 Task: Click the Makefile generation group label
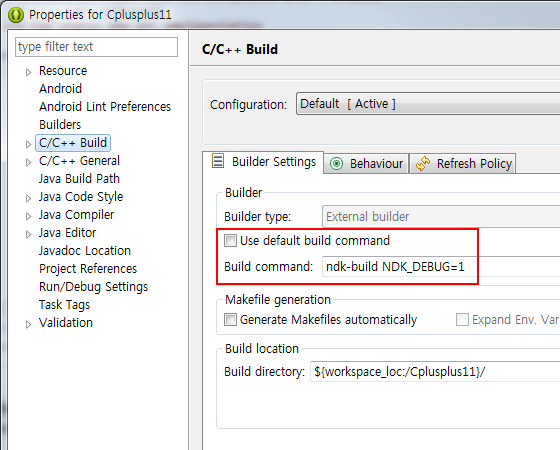pos(278,300)
